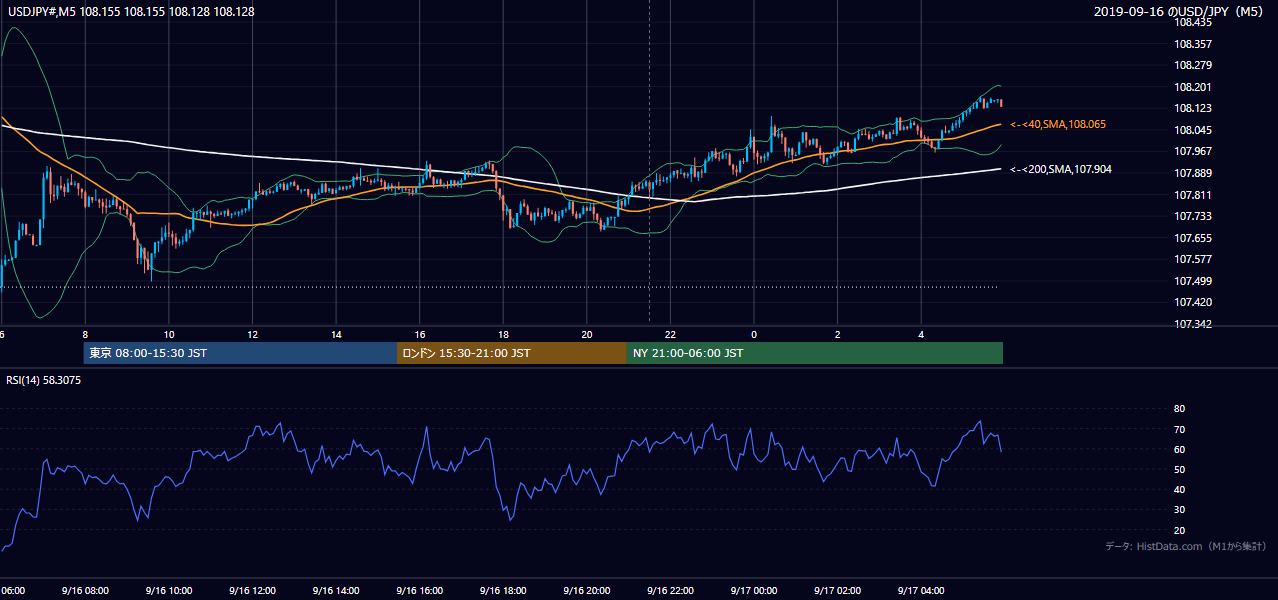The width and height of the screenshot is (1278, 600).
Task: Click the '2019-09-16 のUSD/JPY (M5)' chart title
Action: [x=1180, y=12]
